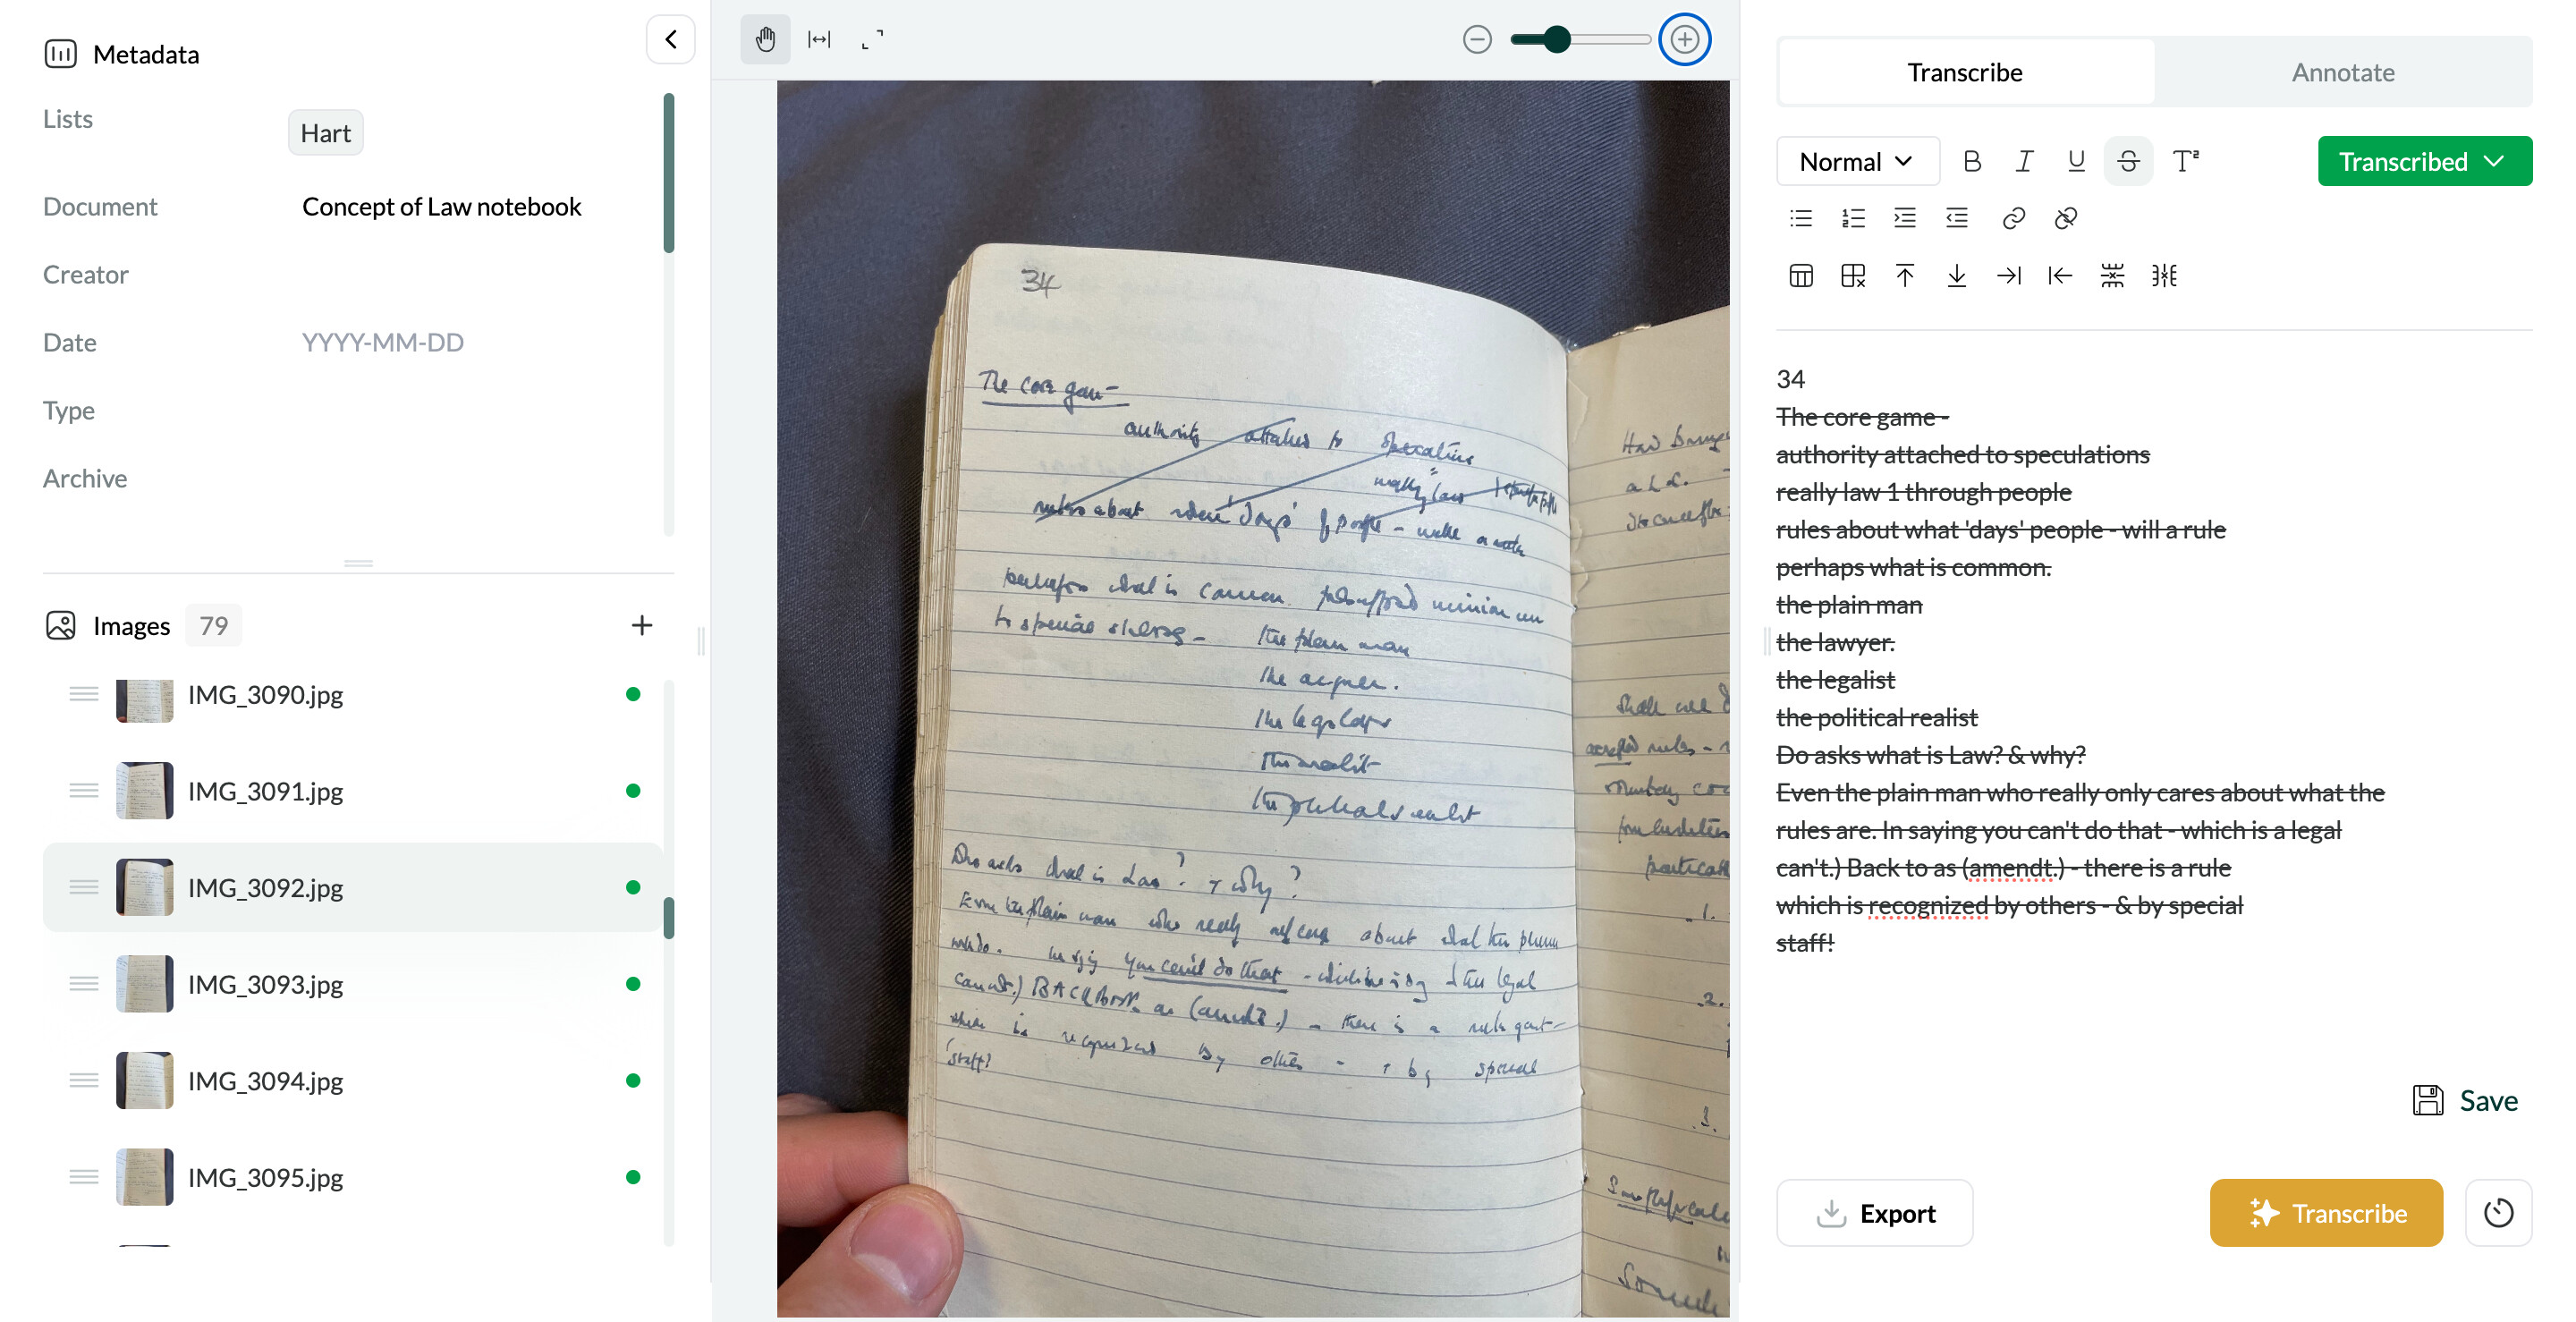Click the insert link icon
The image size is (2576, 1322).
(x=2013, y=218)
